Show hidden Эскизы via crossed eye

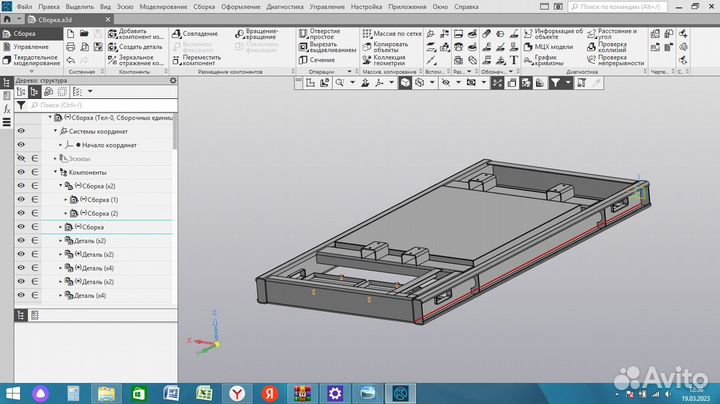tap(21, 158)
